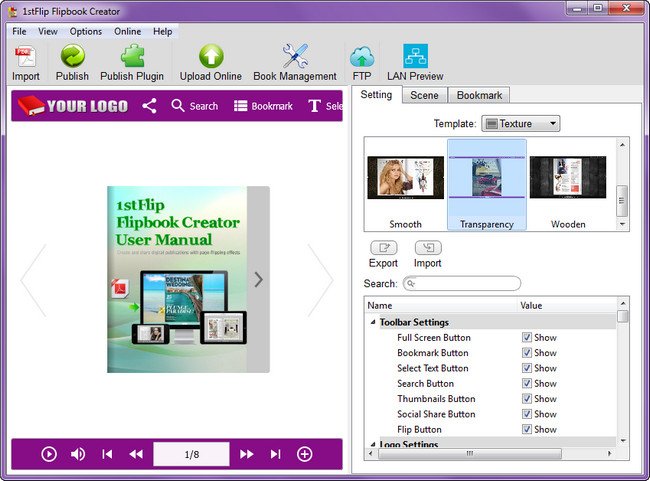This screenshot has height=481, width=650.
Task: Open the Options menu
Action: pyautogui.click(x=85, y=32)
